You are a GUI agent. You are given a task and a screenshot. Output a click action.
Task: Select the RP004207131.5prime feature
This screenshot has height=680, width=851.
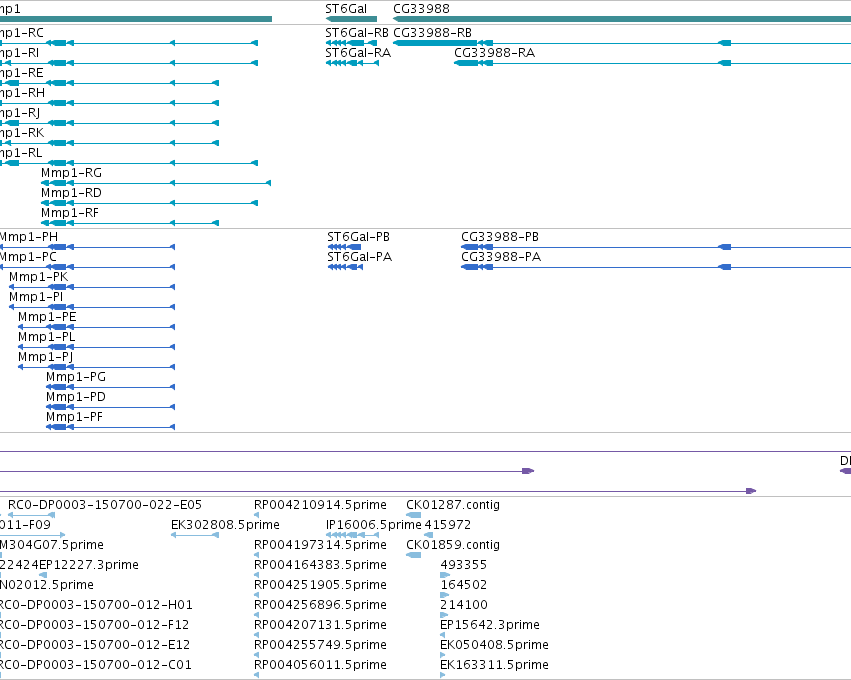pyautogui.click(x=256, y=635)
